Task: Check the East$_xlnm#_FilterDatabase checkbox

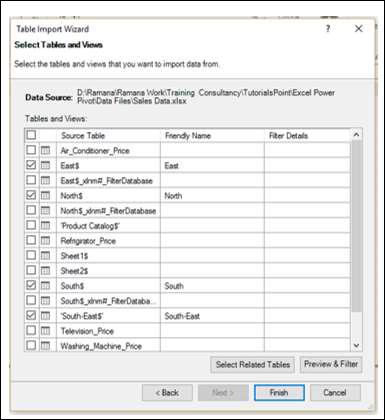Action: click(x=31, y=180)
